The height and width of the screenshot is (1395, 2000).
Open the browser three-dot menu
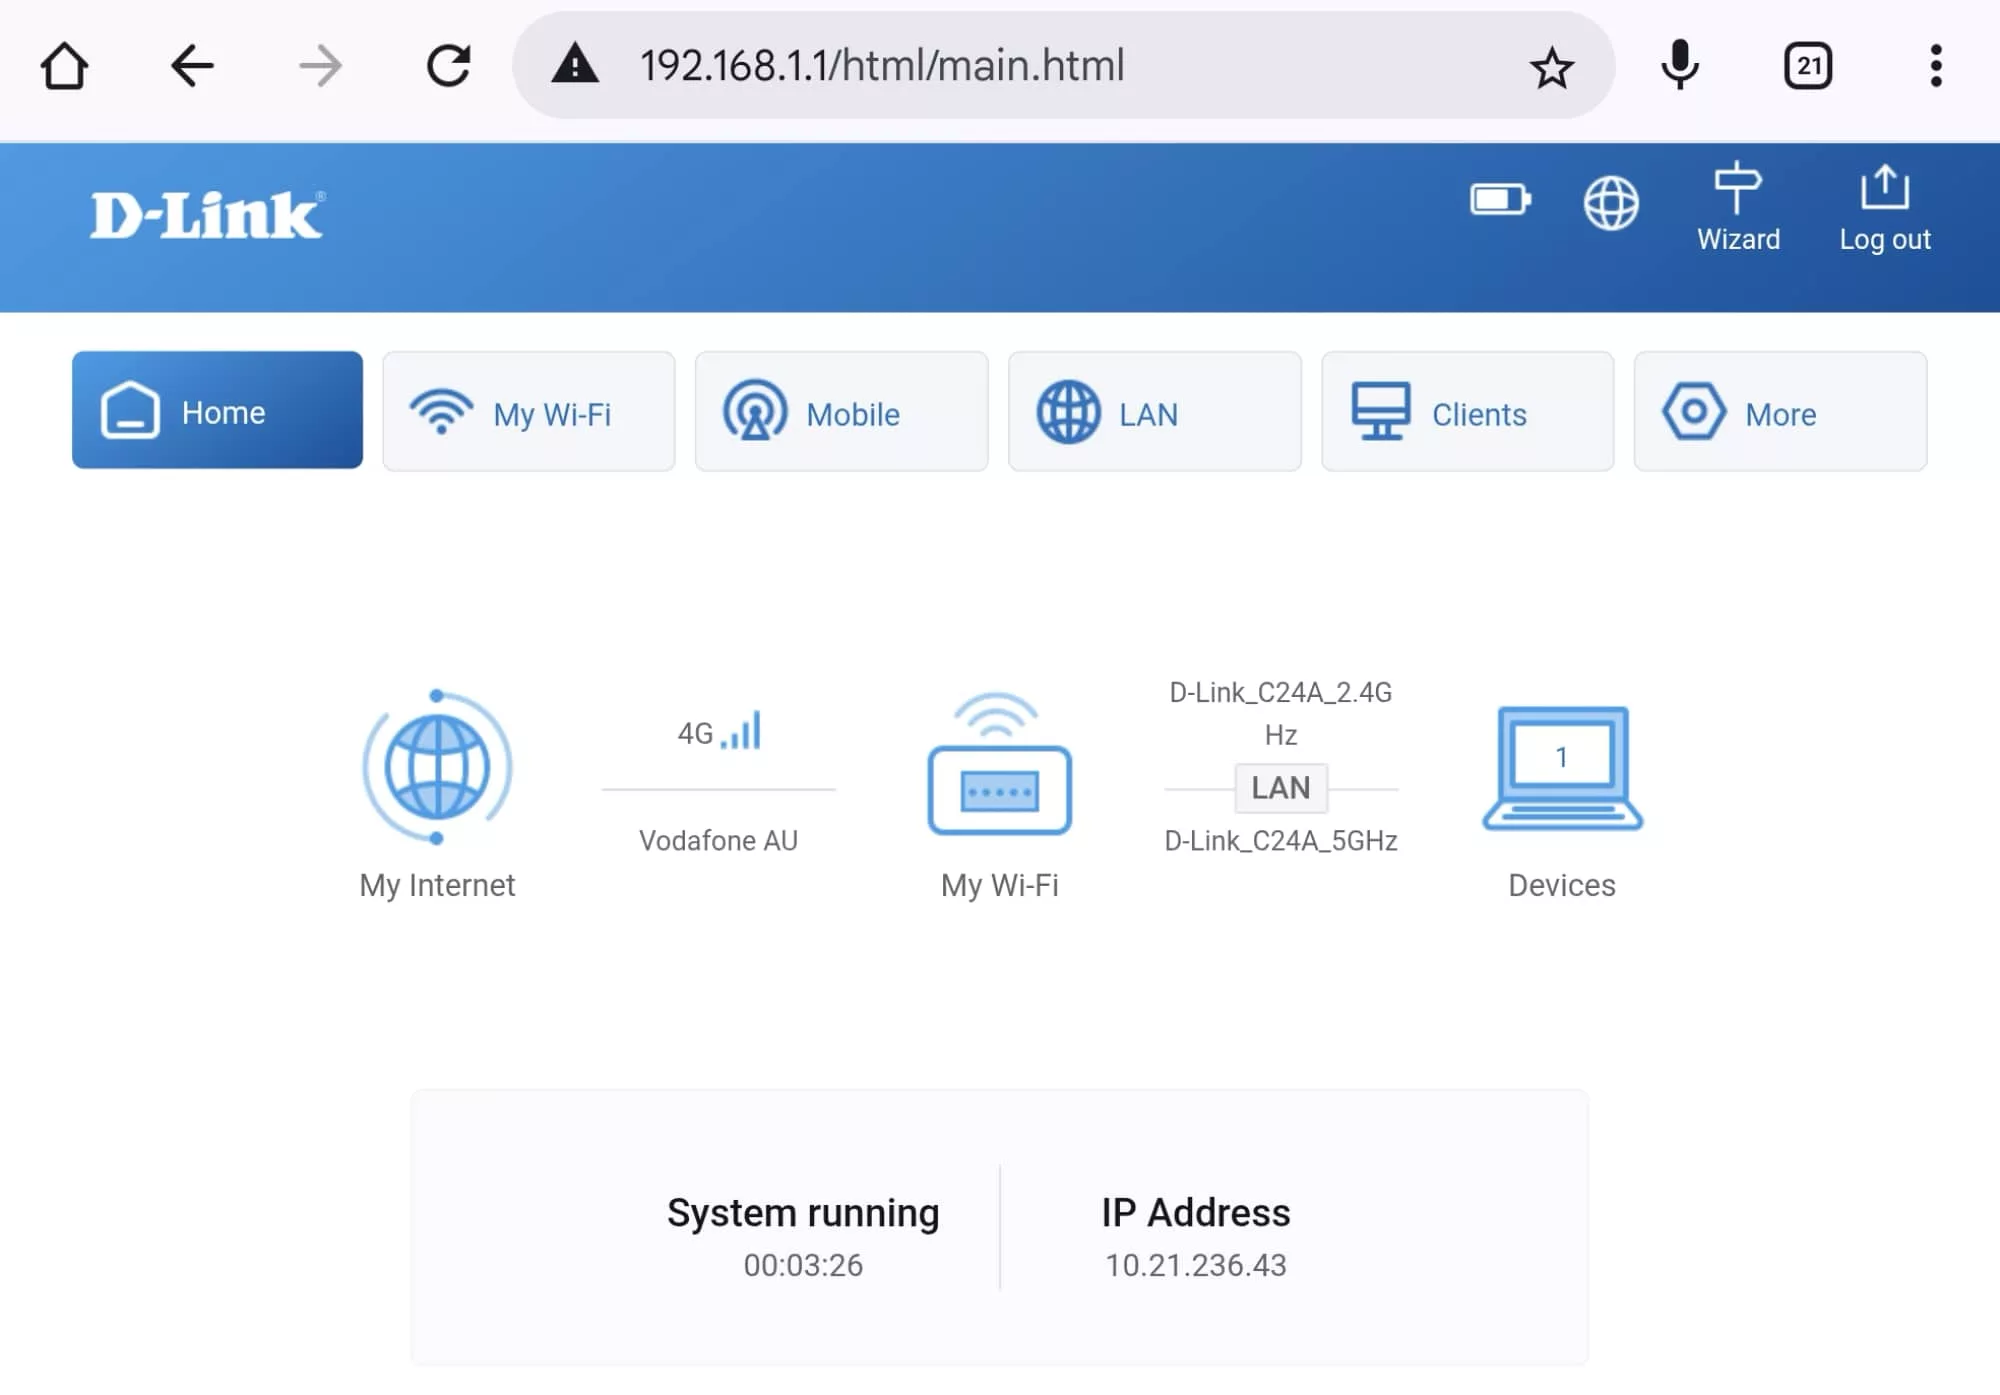[1936, 66]
